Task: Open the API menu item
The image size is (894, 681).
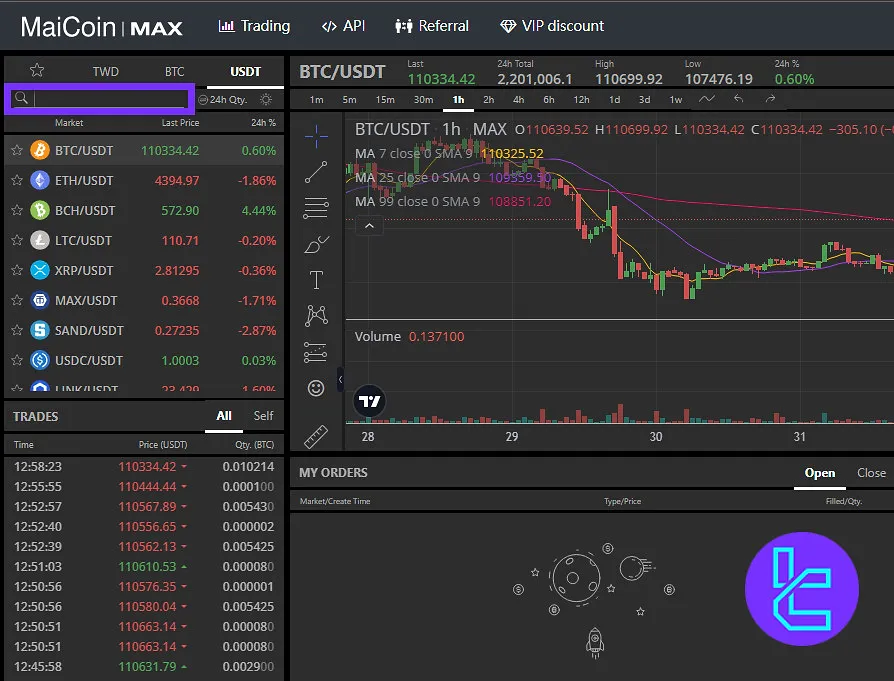Action: pyautogui.click(x=343, y=26)
